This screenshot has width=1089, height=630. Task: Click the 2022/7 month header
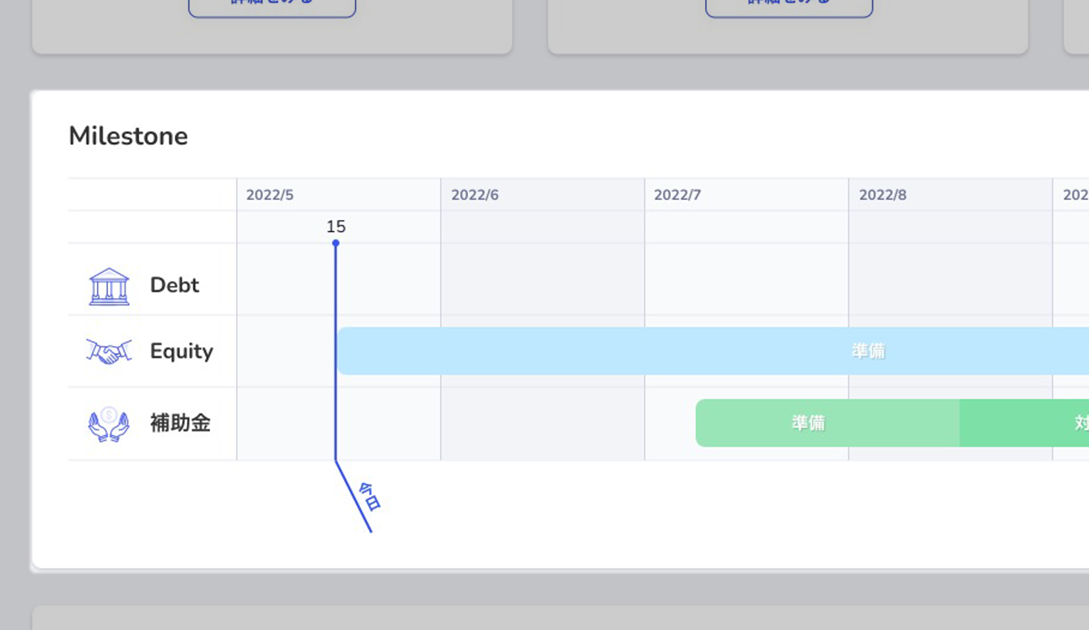(x=678, y=195)
